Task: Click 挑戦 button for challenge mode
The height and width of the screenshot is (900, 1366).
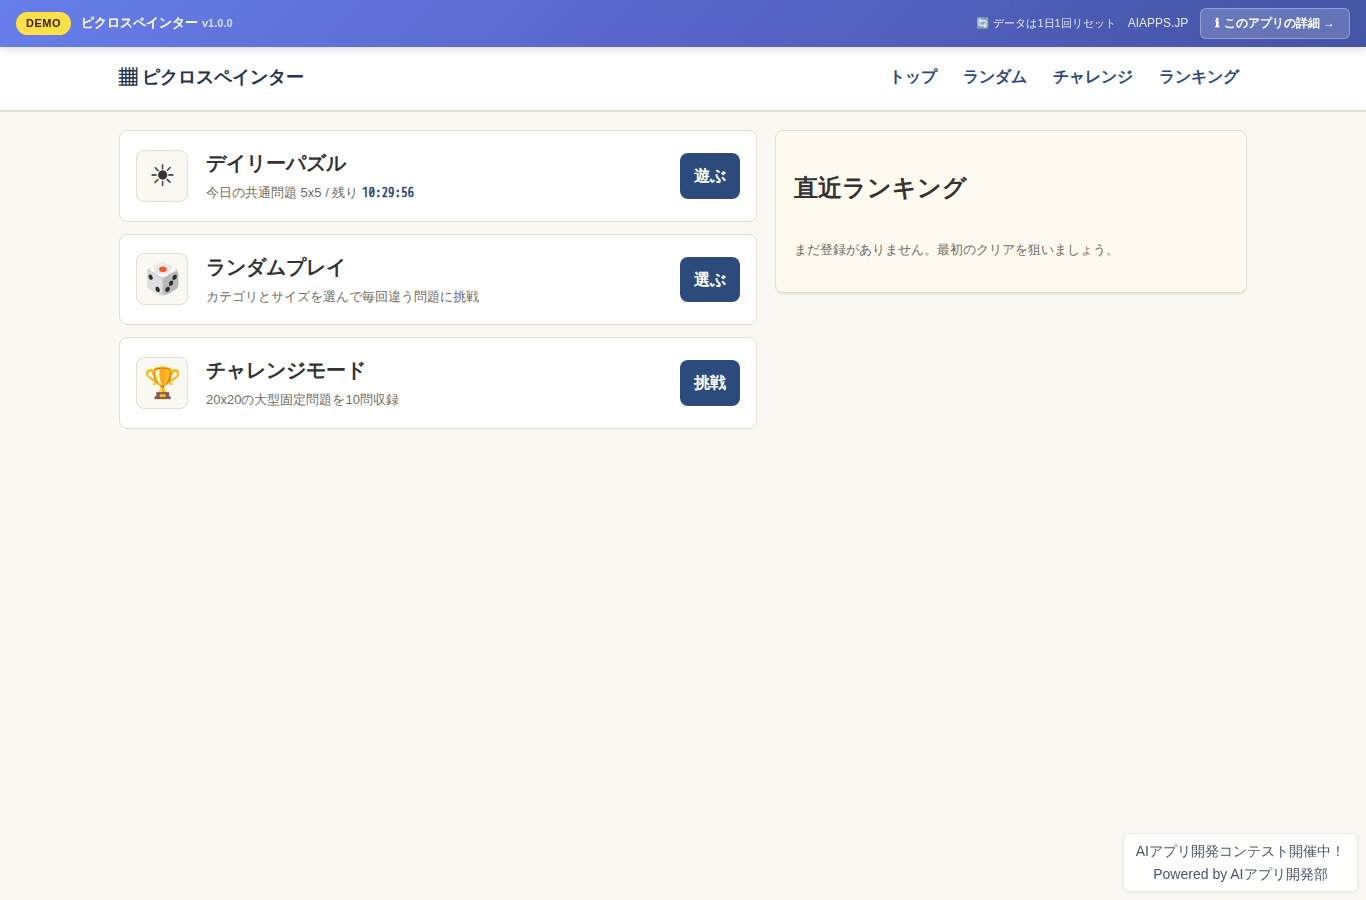Action: click(x=710, y=383)
